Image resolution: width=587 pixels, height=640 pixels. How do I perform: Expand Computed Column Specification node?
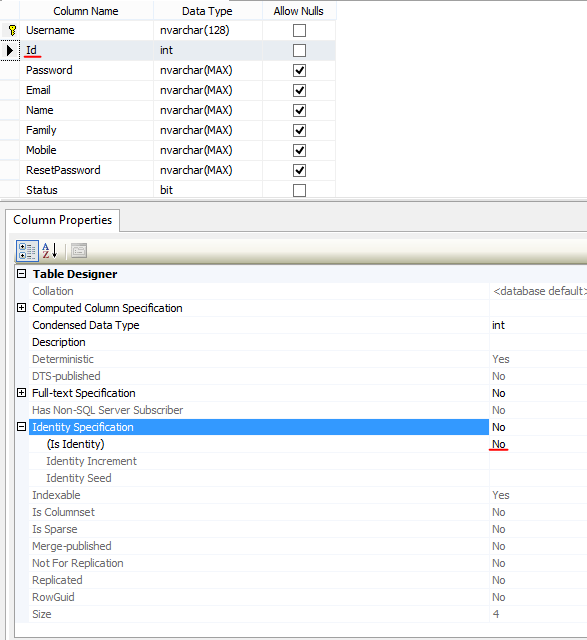click(x=22, y=308)
